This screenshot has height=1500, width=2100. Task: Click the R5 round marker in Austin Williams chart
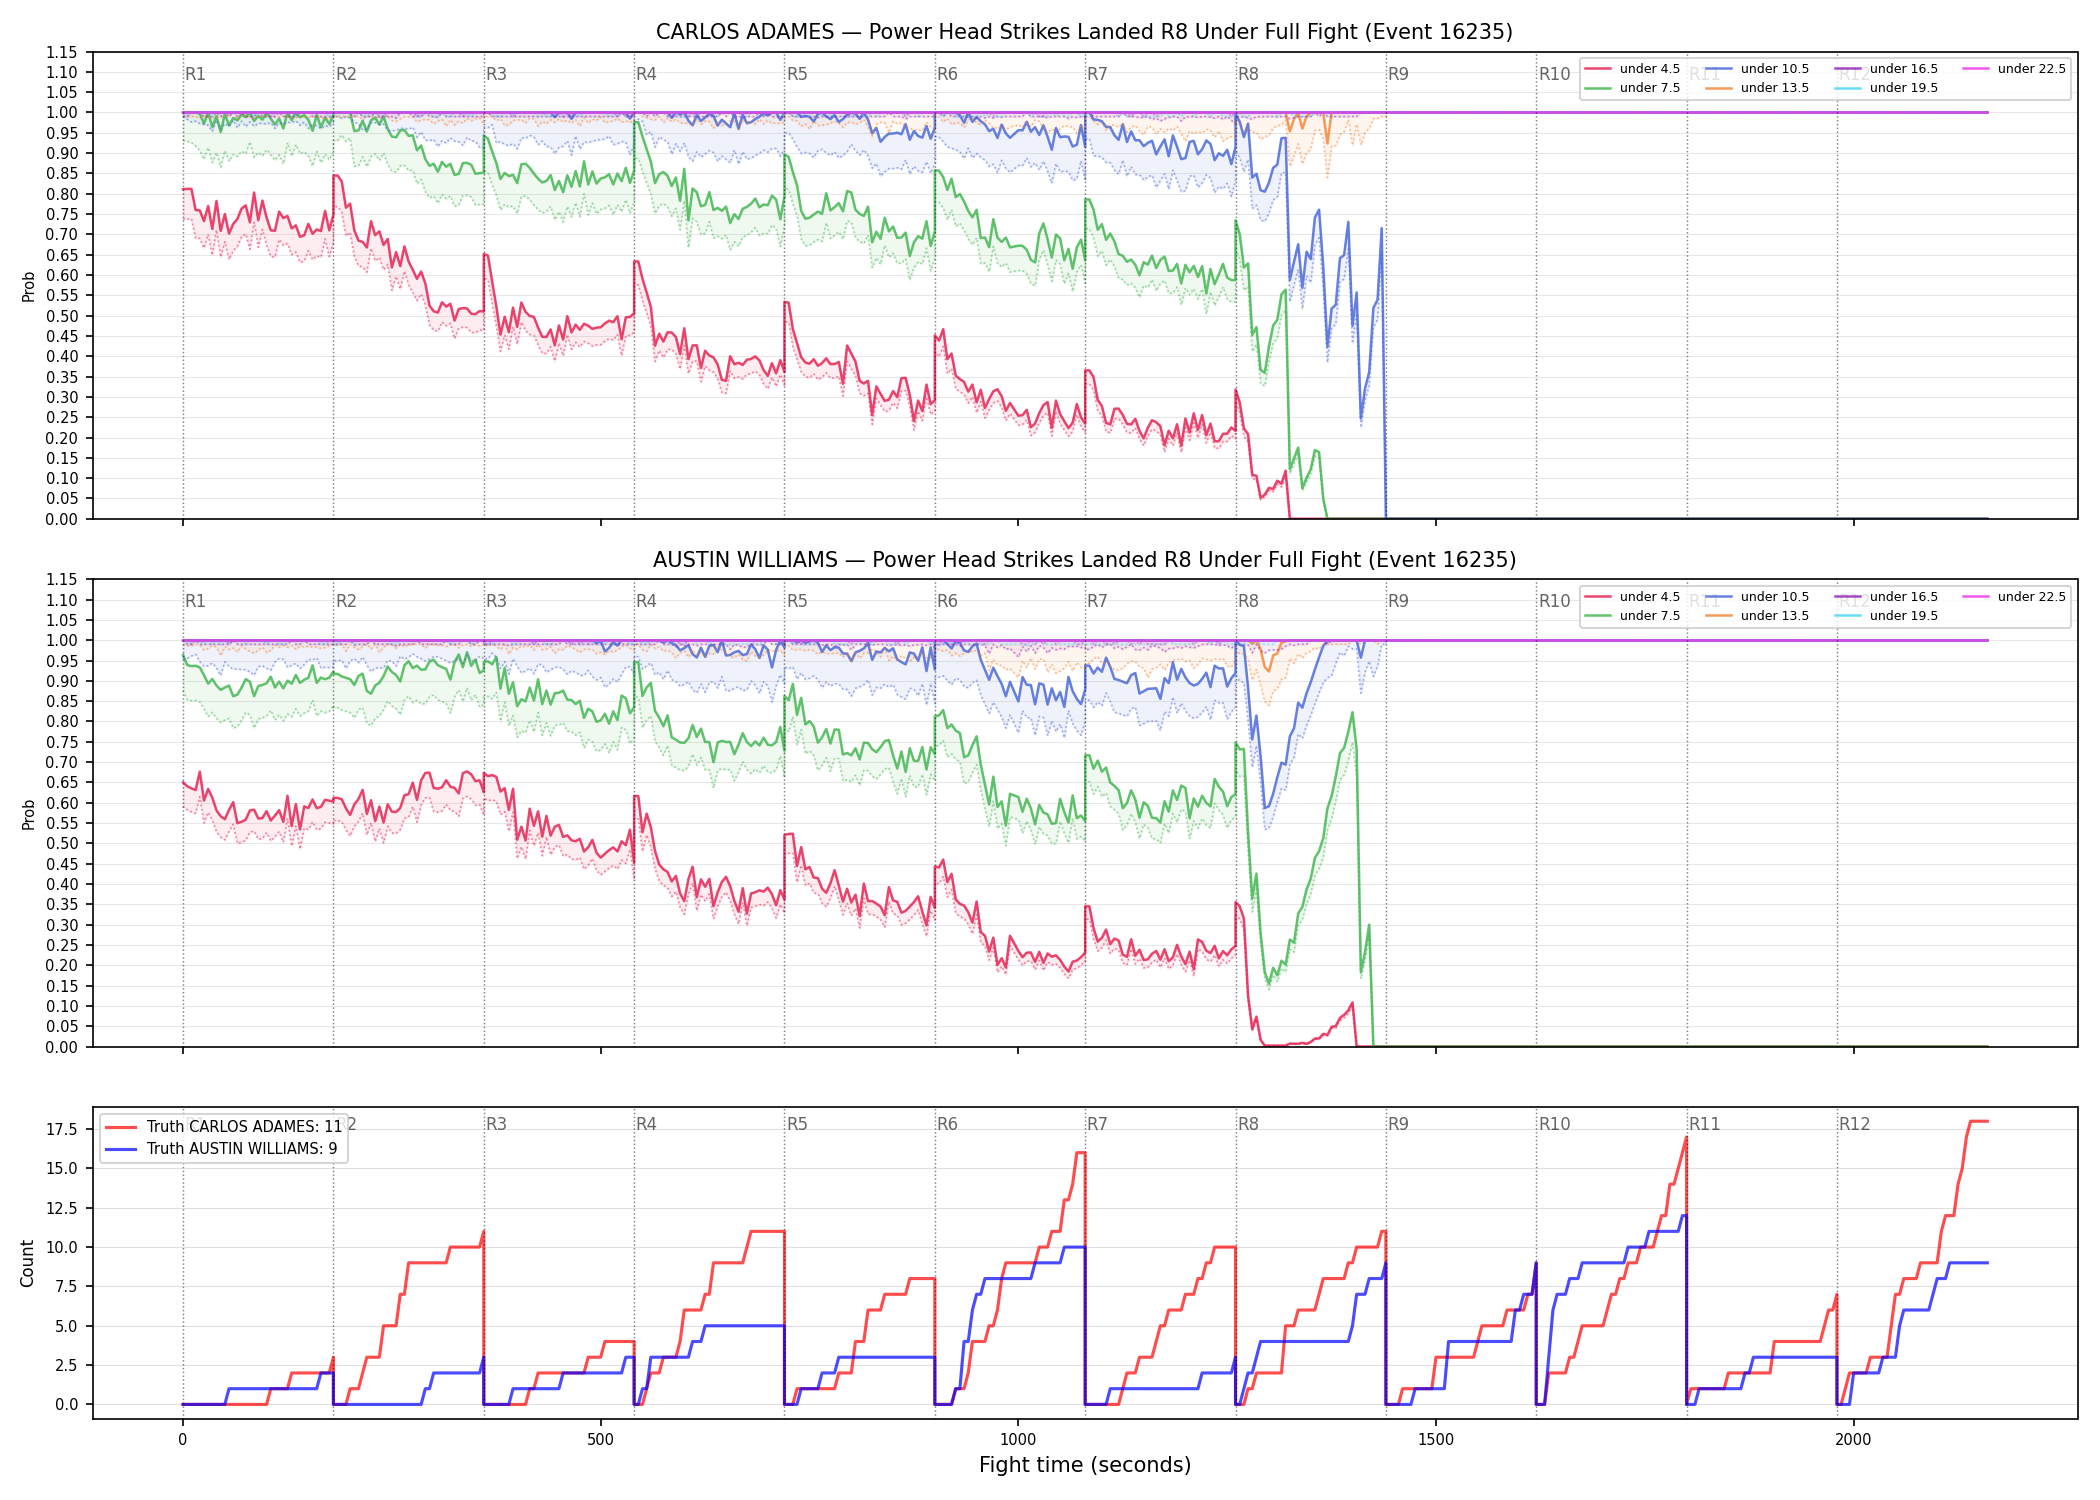797,601
